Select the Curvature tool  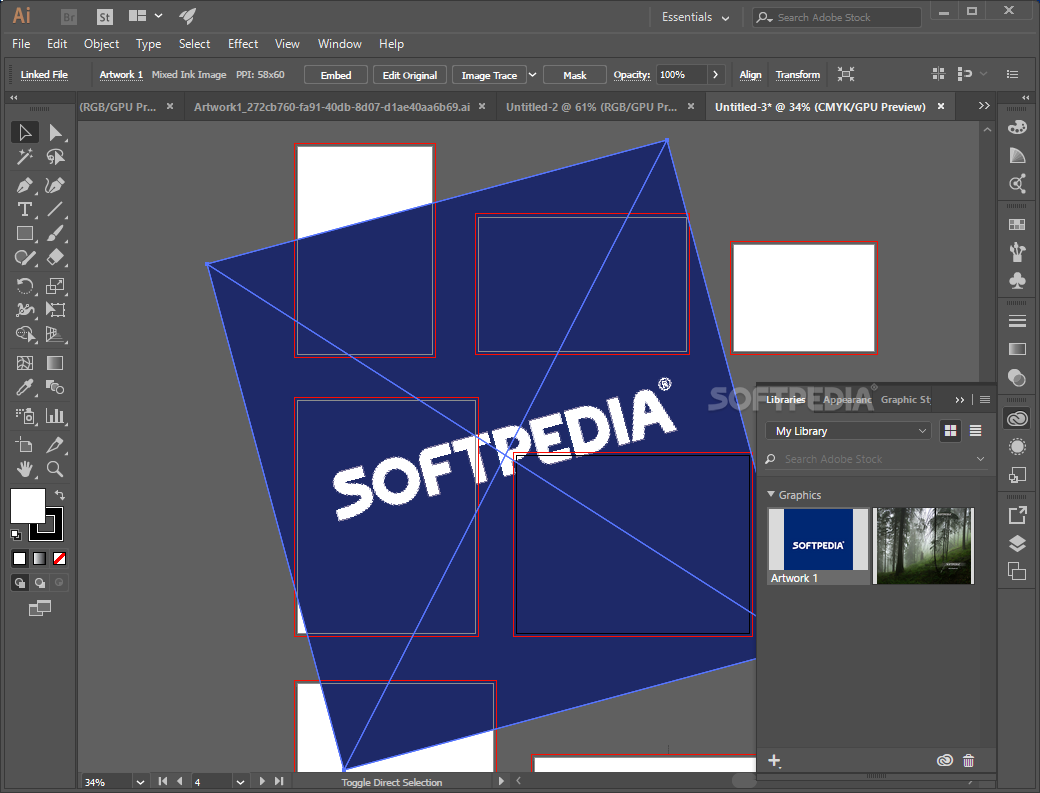[x=55, y=186]
